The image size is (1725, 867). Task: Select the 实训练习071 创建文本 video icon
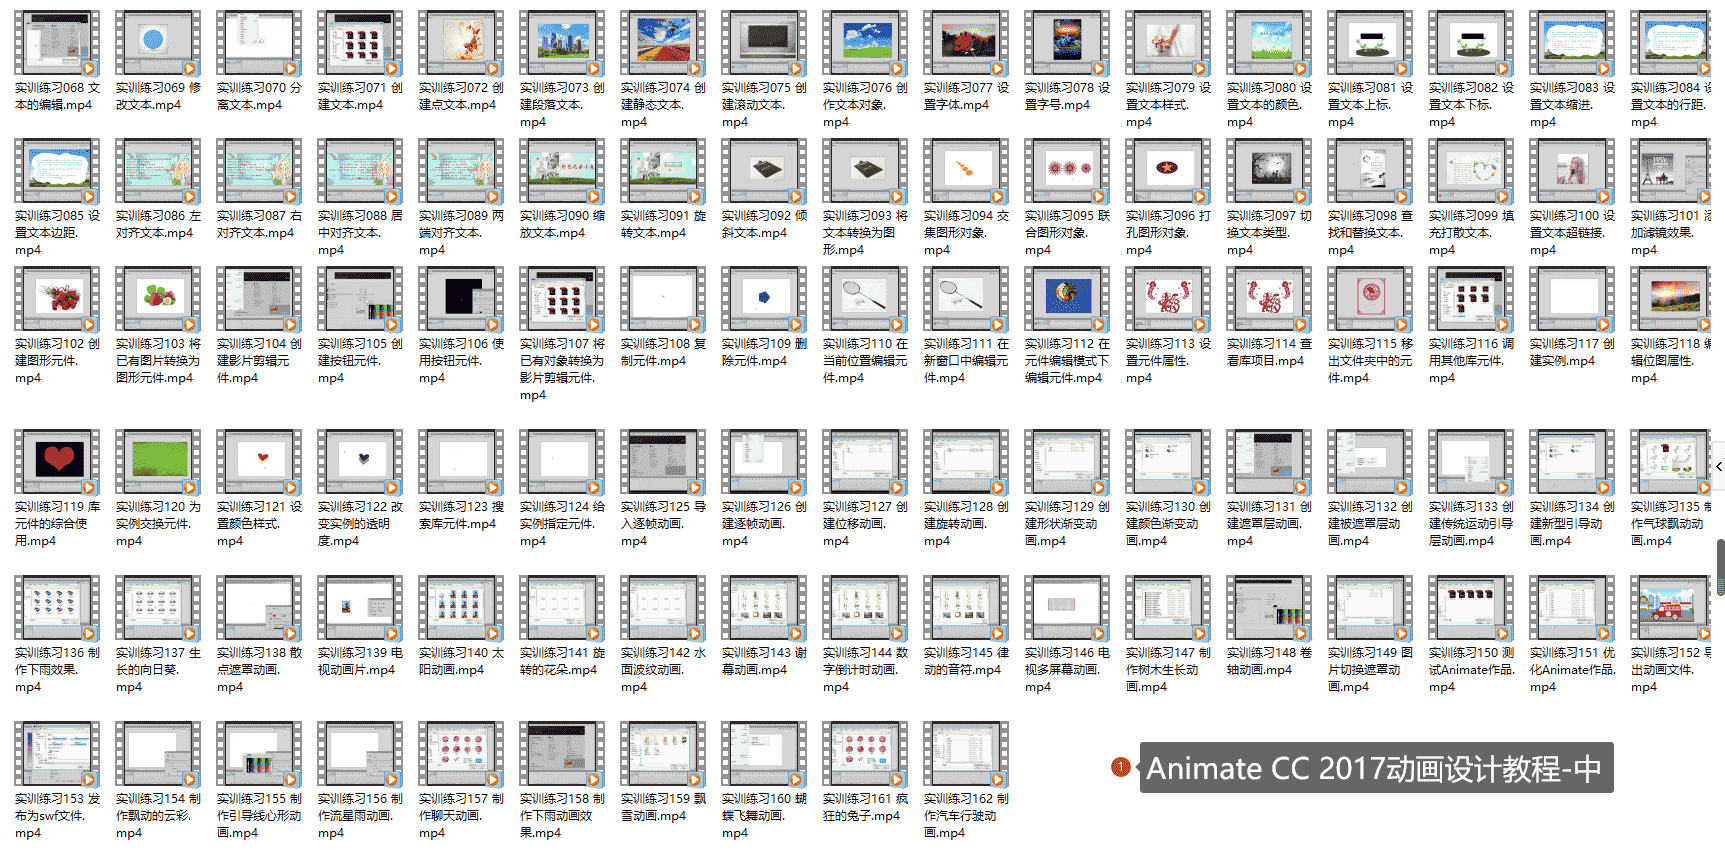point(360,44)
